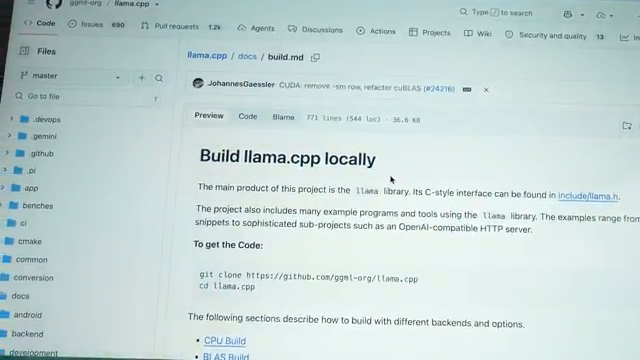
Task: Copy the file path icon
Action: (x=315, y=58)
